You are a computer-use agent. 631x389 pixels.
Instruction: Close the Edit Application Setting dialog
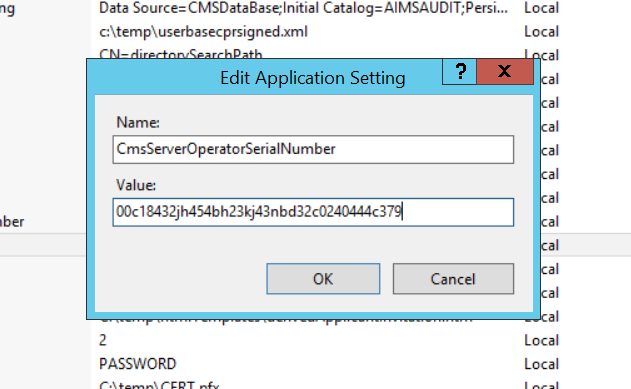point(505,72)
